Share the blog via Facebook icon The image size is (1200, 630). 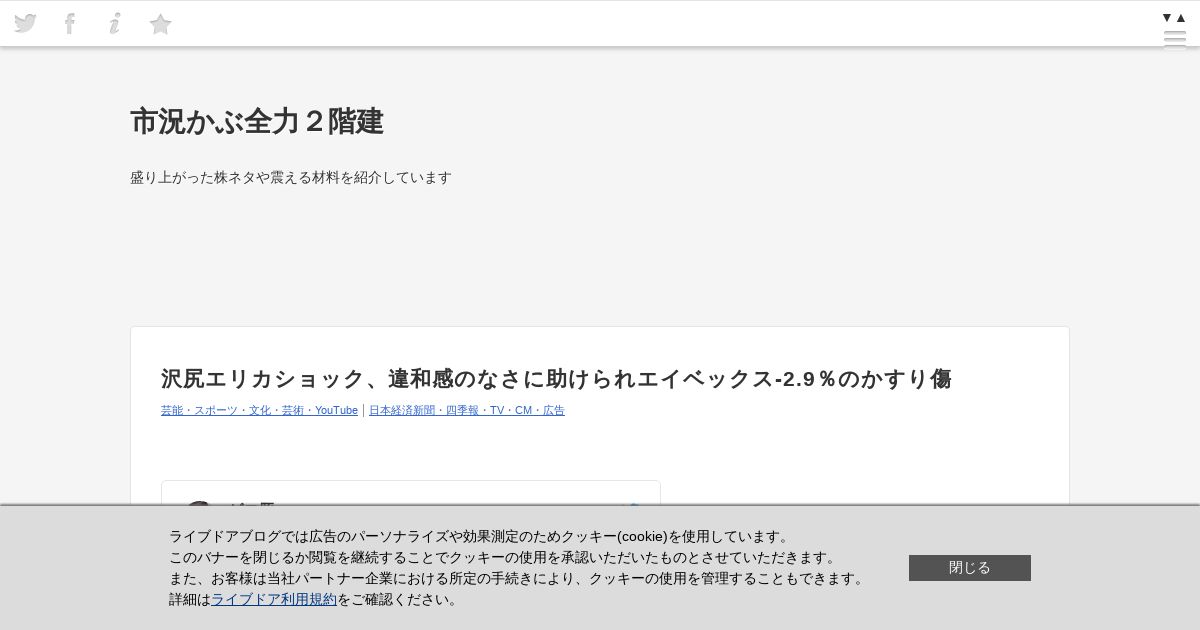[x=70, y=24]
